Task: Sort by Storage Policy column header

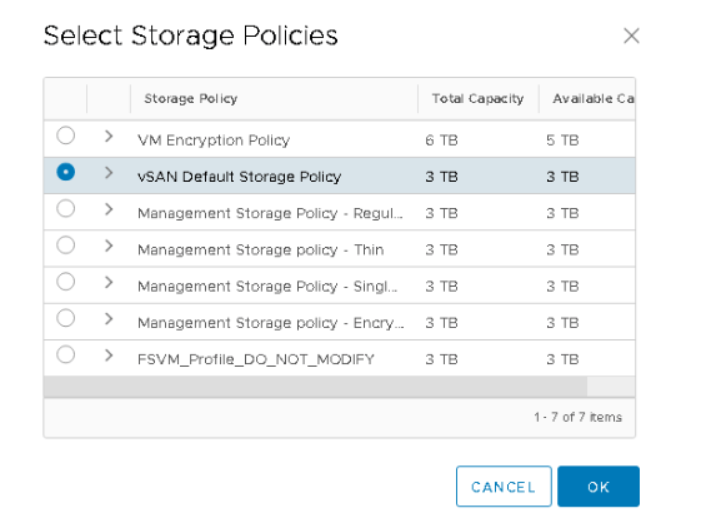Action: point(191,99)
